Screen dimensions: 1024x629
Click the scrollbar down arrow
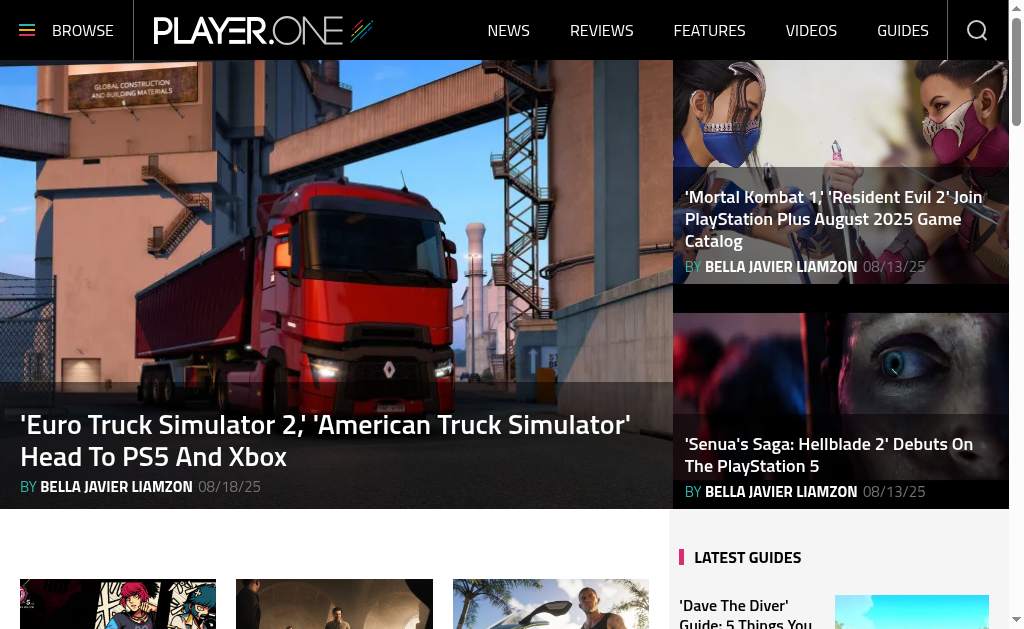pos(1016,620)
